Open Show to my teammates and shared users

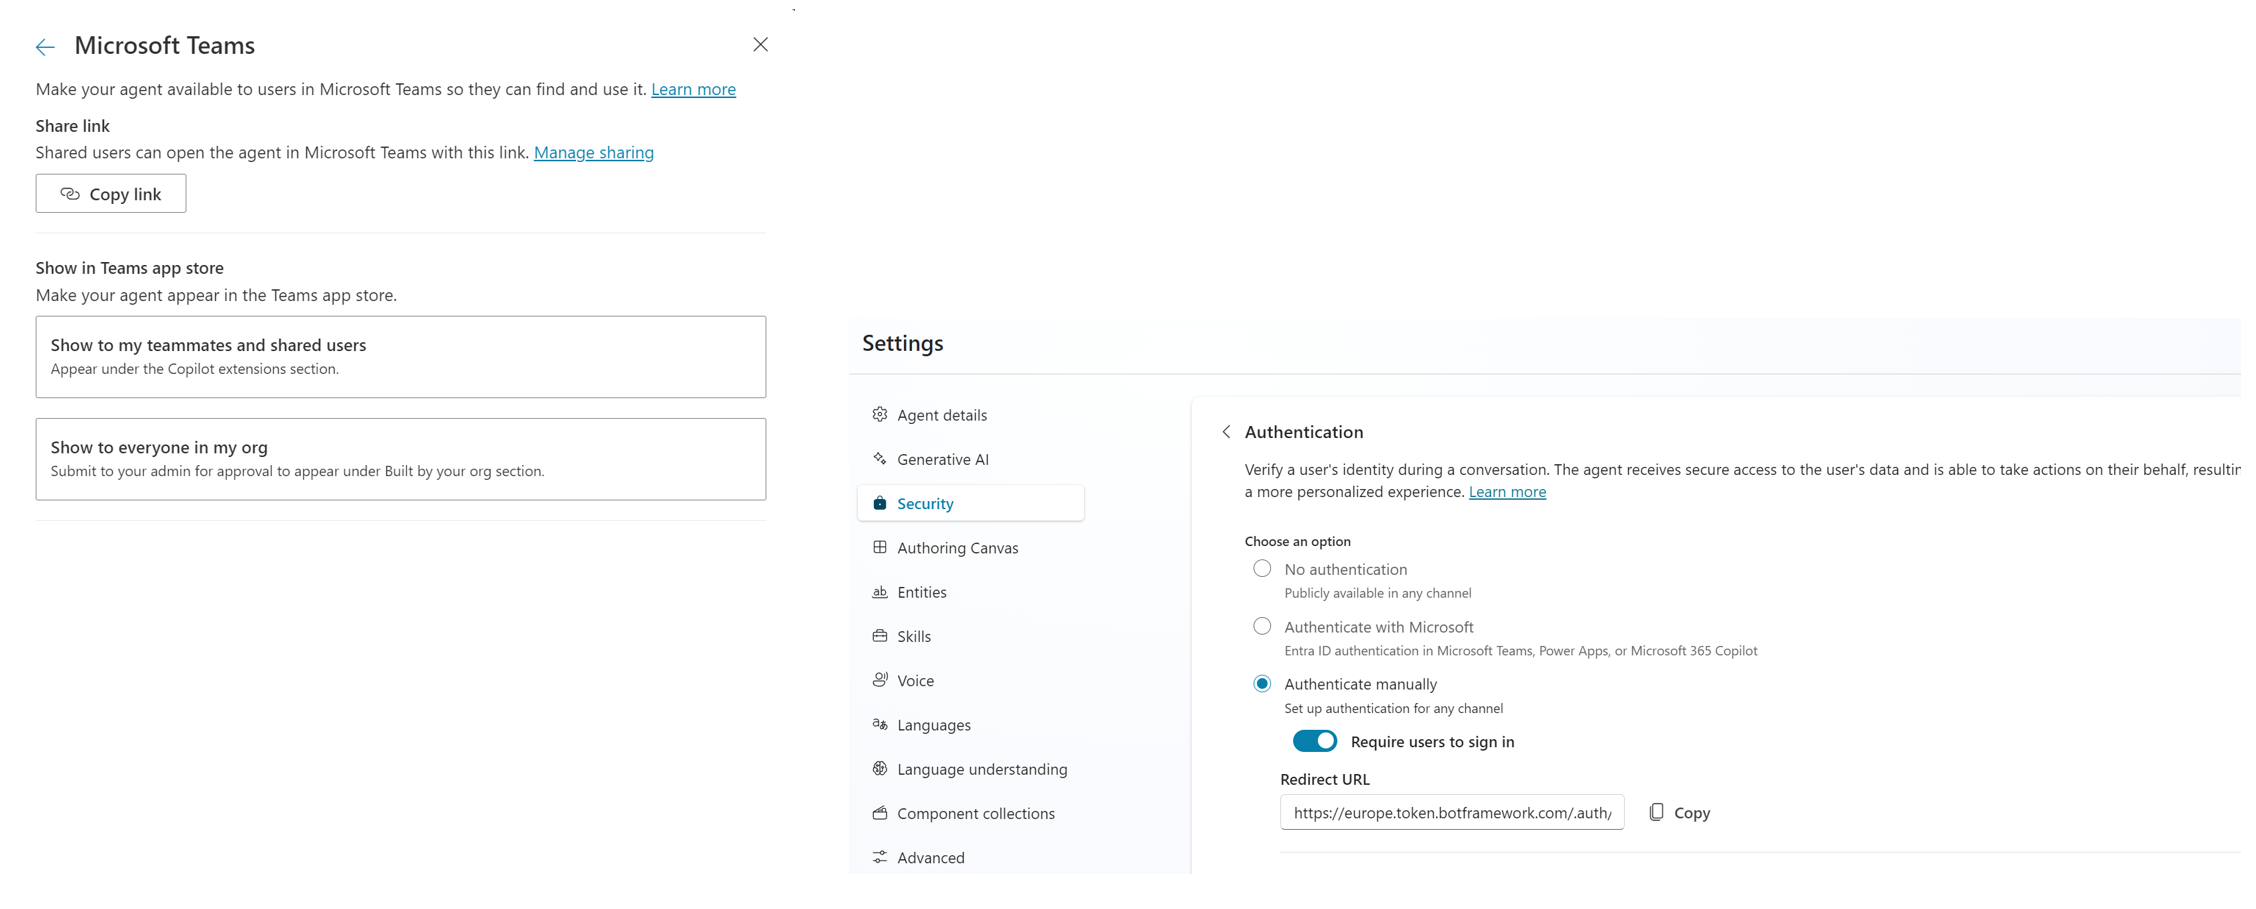click(400, 357)
